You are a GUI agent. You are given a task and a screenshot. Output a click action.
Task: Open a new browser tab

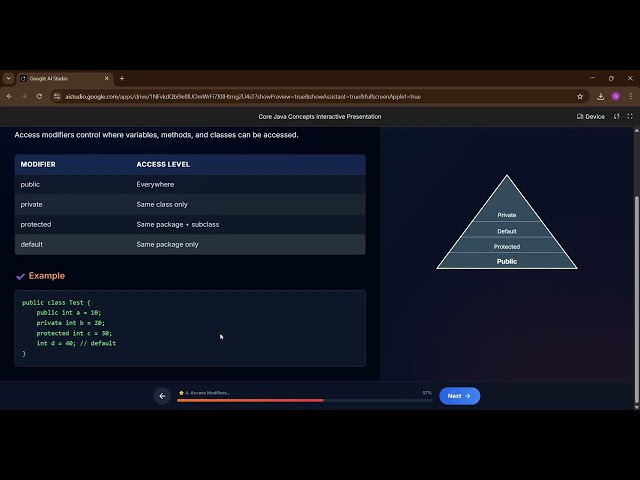tap(122, 78)
